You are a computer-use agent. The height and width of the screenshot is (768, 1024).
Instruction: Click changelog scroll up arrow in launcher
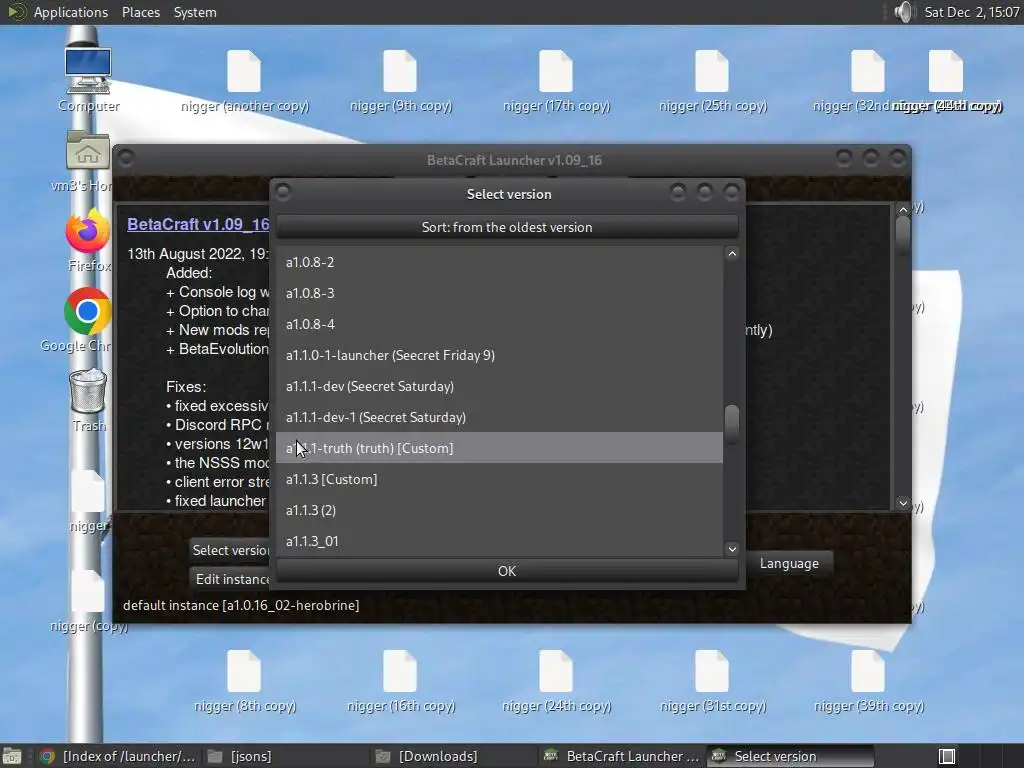point(903,210)
